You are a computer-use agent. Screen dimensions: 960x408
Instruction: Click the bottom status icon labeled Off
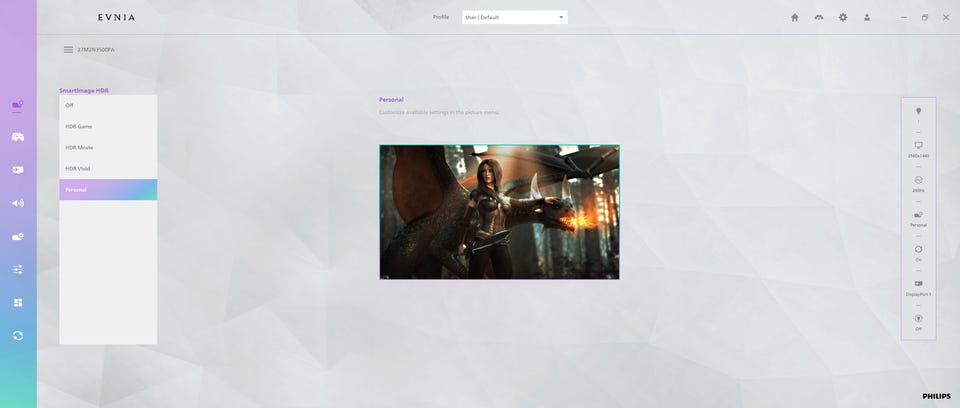pos(918,319)
